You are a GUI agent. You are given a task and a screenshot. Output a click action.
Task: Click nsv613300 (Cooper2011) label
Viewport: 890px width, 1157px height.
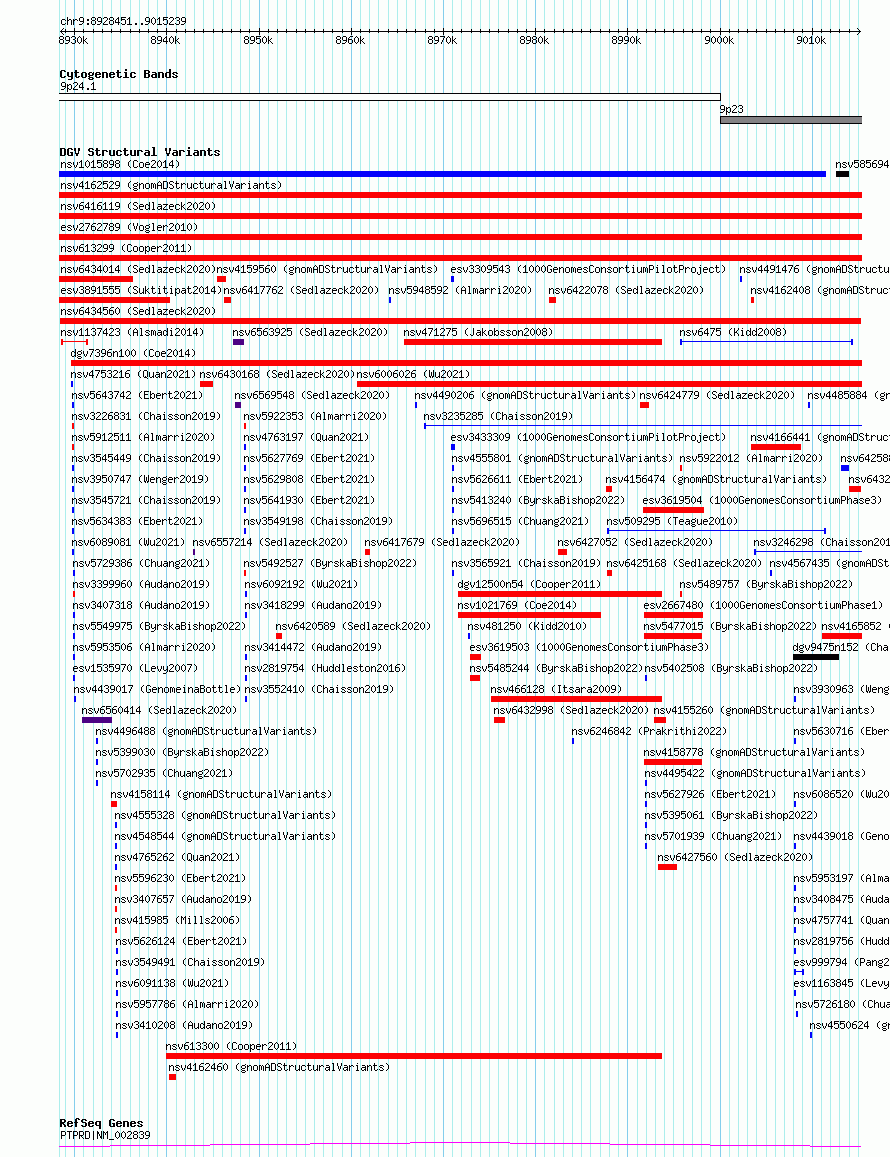(x=232, y=1046)
